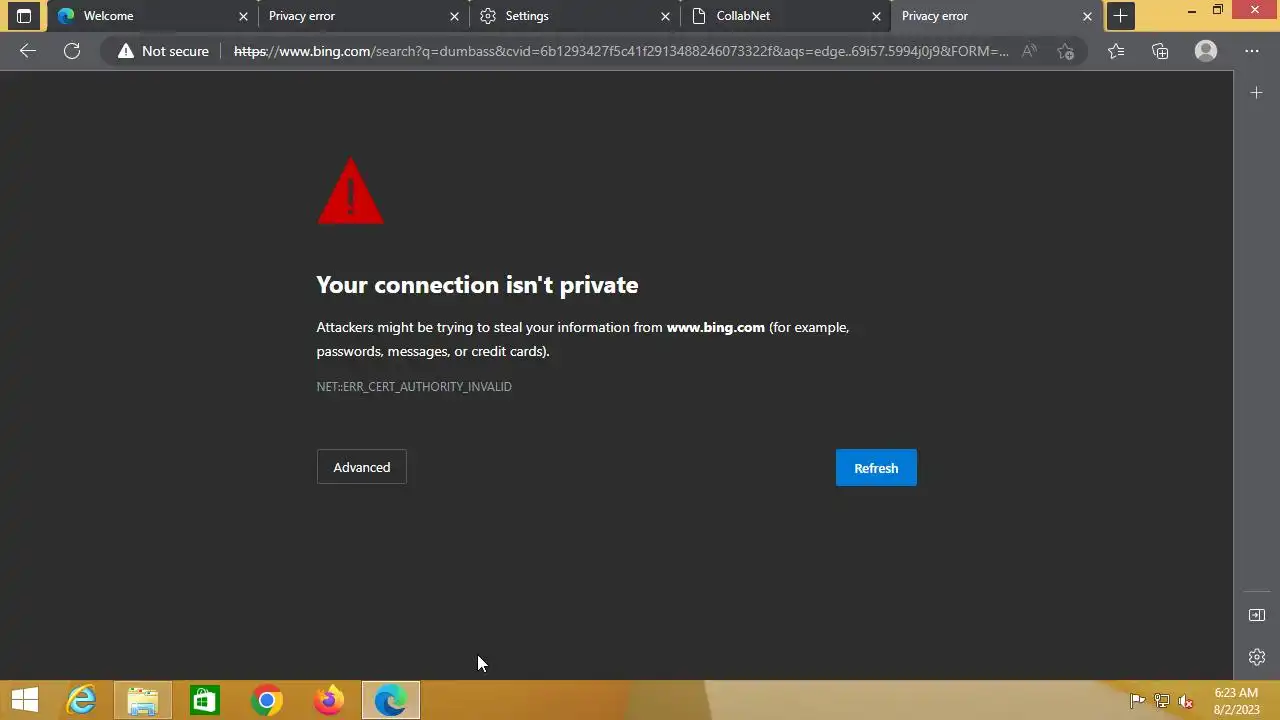Click the Not secure warning indicator
Image resolution: width=1280 pixels, height=720 pixels.
(x=163, y=51)
